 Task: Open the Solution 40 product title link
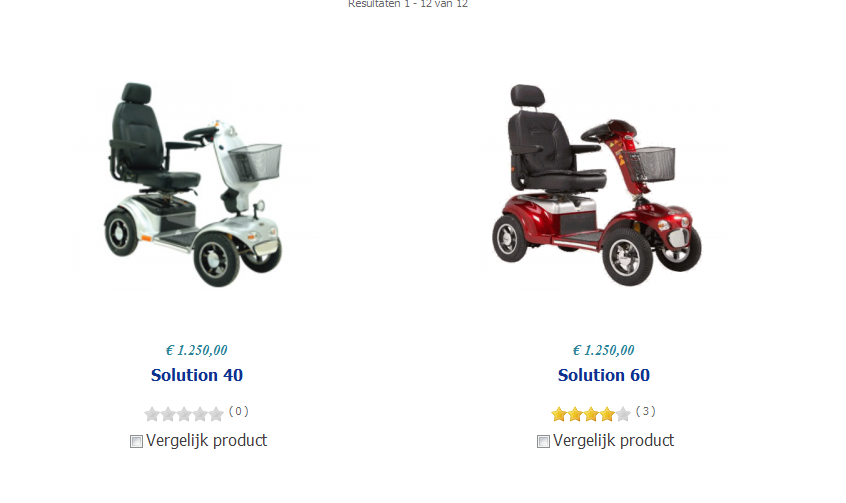point(197,375)
